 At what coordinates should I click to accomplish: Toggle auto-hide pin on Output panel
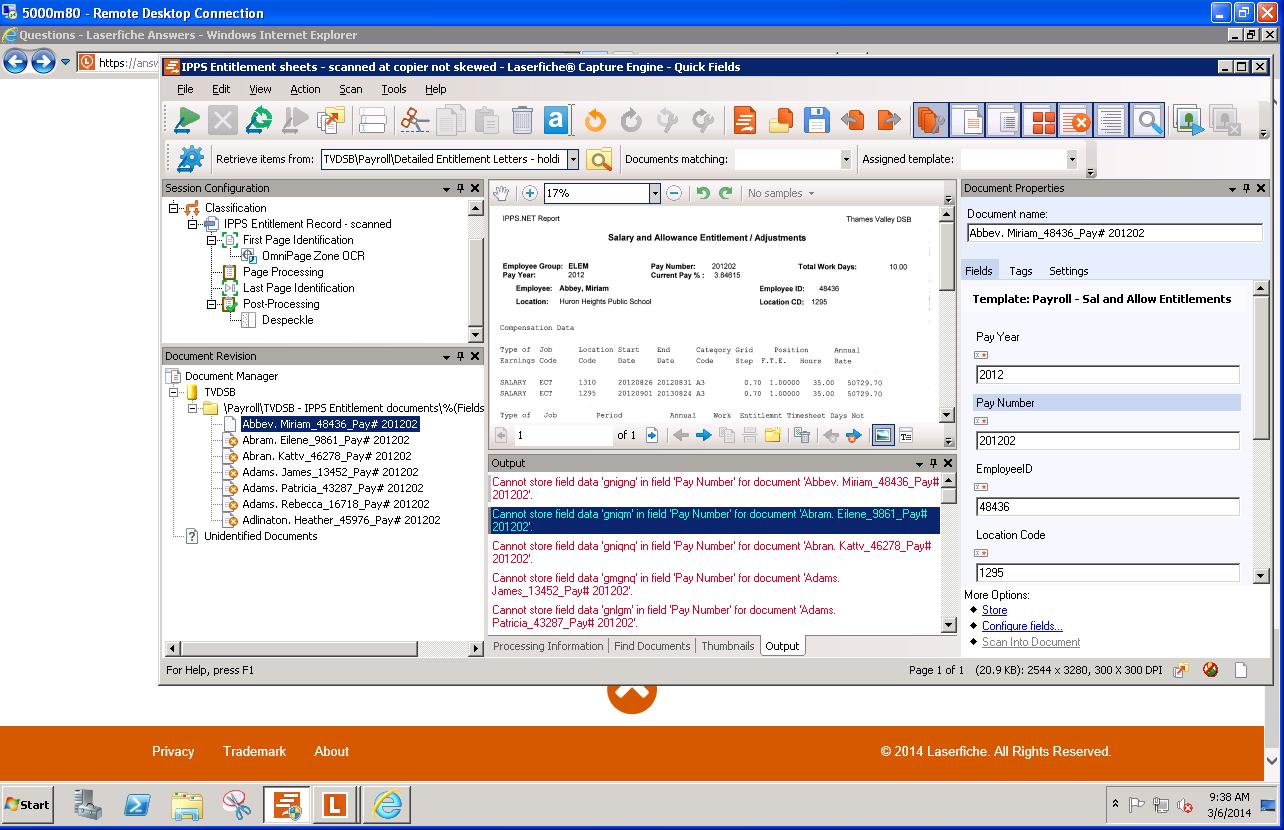coord(934,463)
